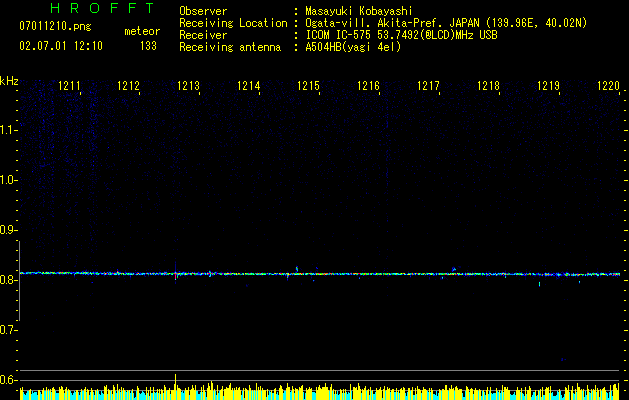The image size is (629, 400).
Task: Select antenna value A504HB(yagi 4el)
Action: pos(353,47)
